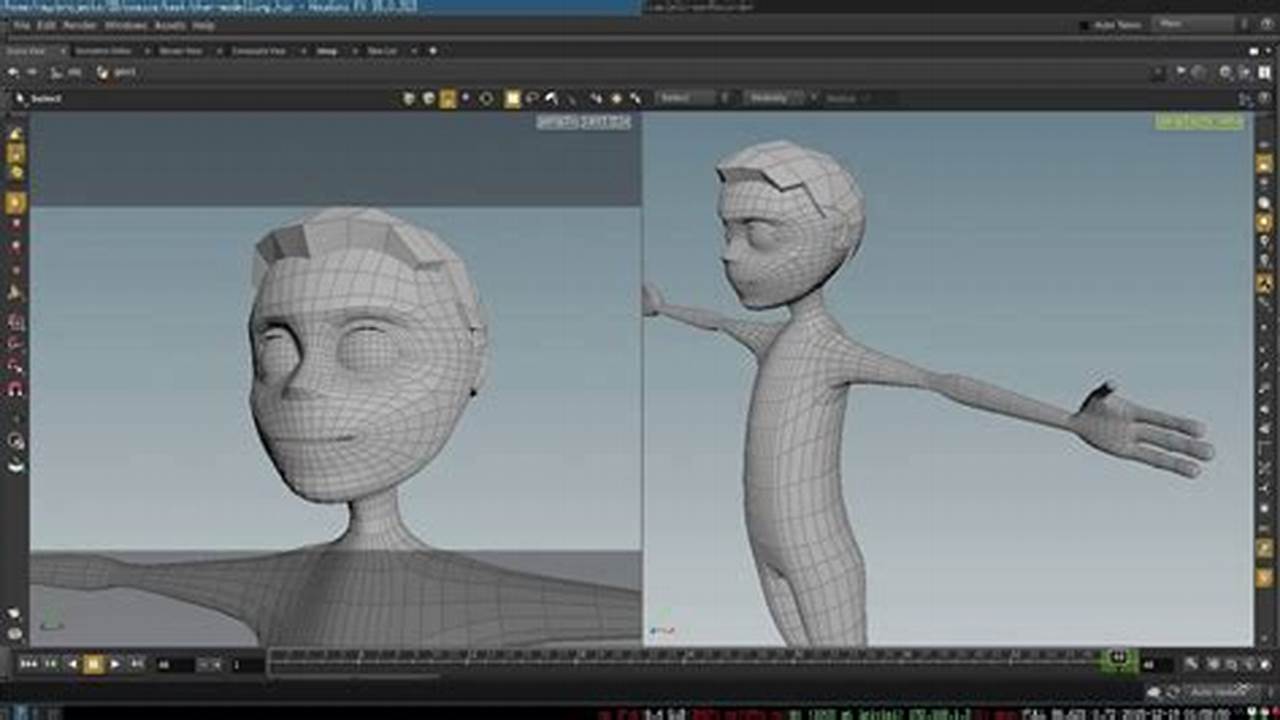The width and height of the screenshot is (1280, 720).
Task: Click the highlighted stop playback button
Action: [93, 664]
